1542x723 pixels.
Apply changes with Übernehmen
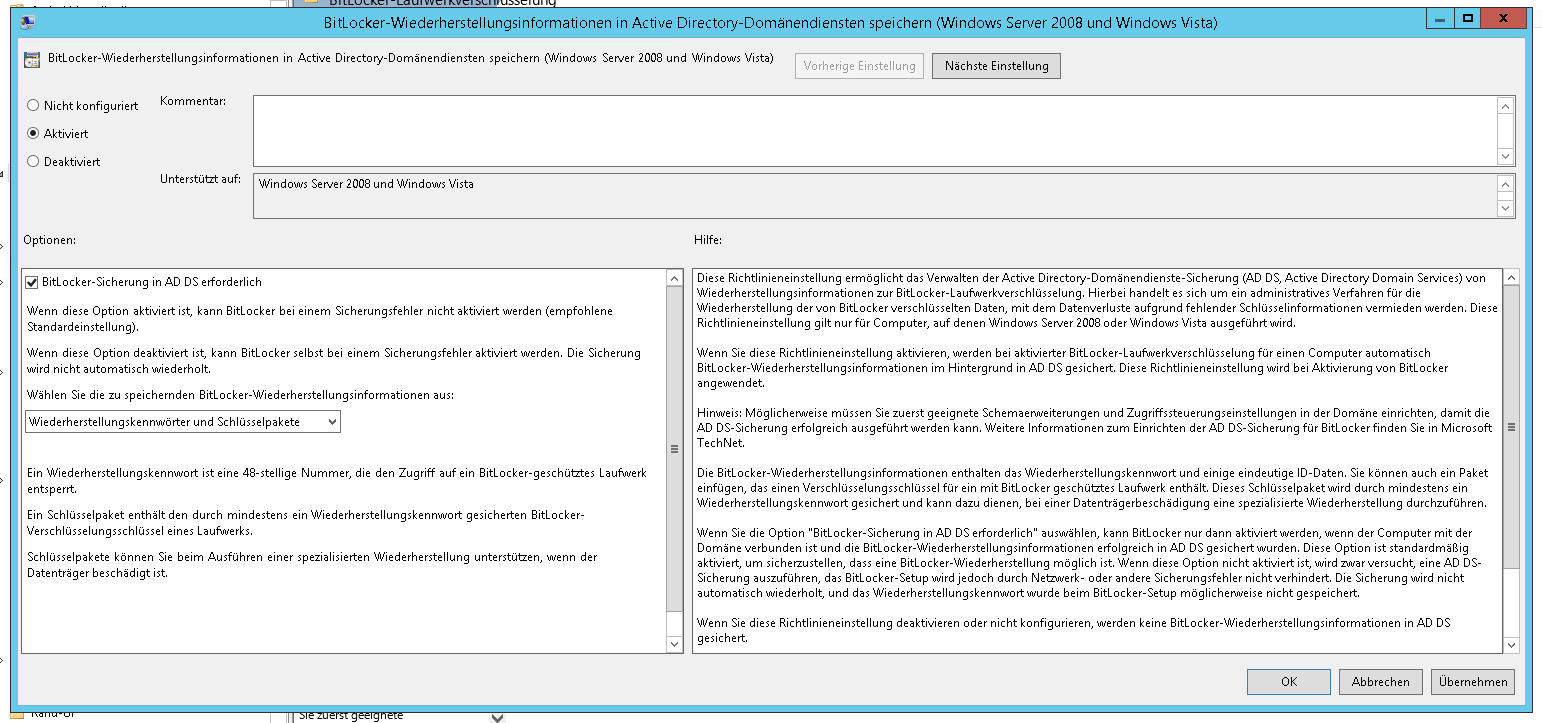(1472, 682)
